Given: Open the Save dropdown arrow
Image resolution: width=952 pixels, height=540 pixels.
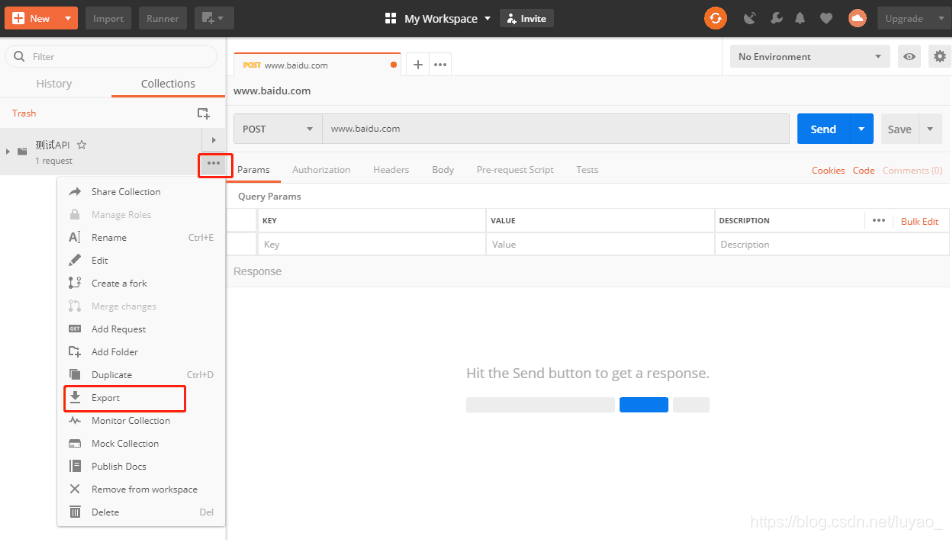Looking at the screenshot, I should pos(930,129).
